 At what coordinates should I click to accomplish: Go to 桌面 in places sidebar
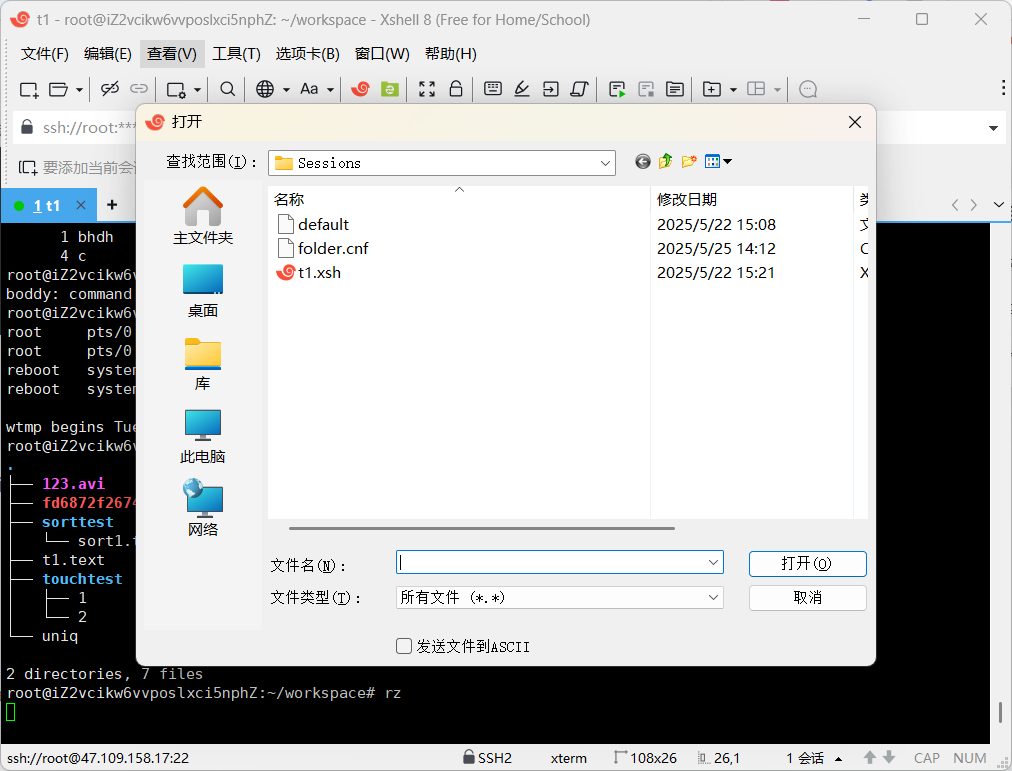click(x=203, y=291)
